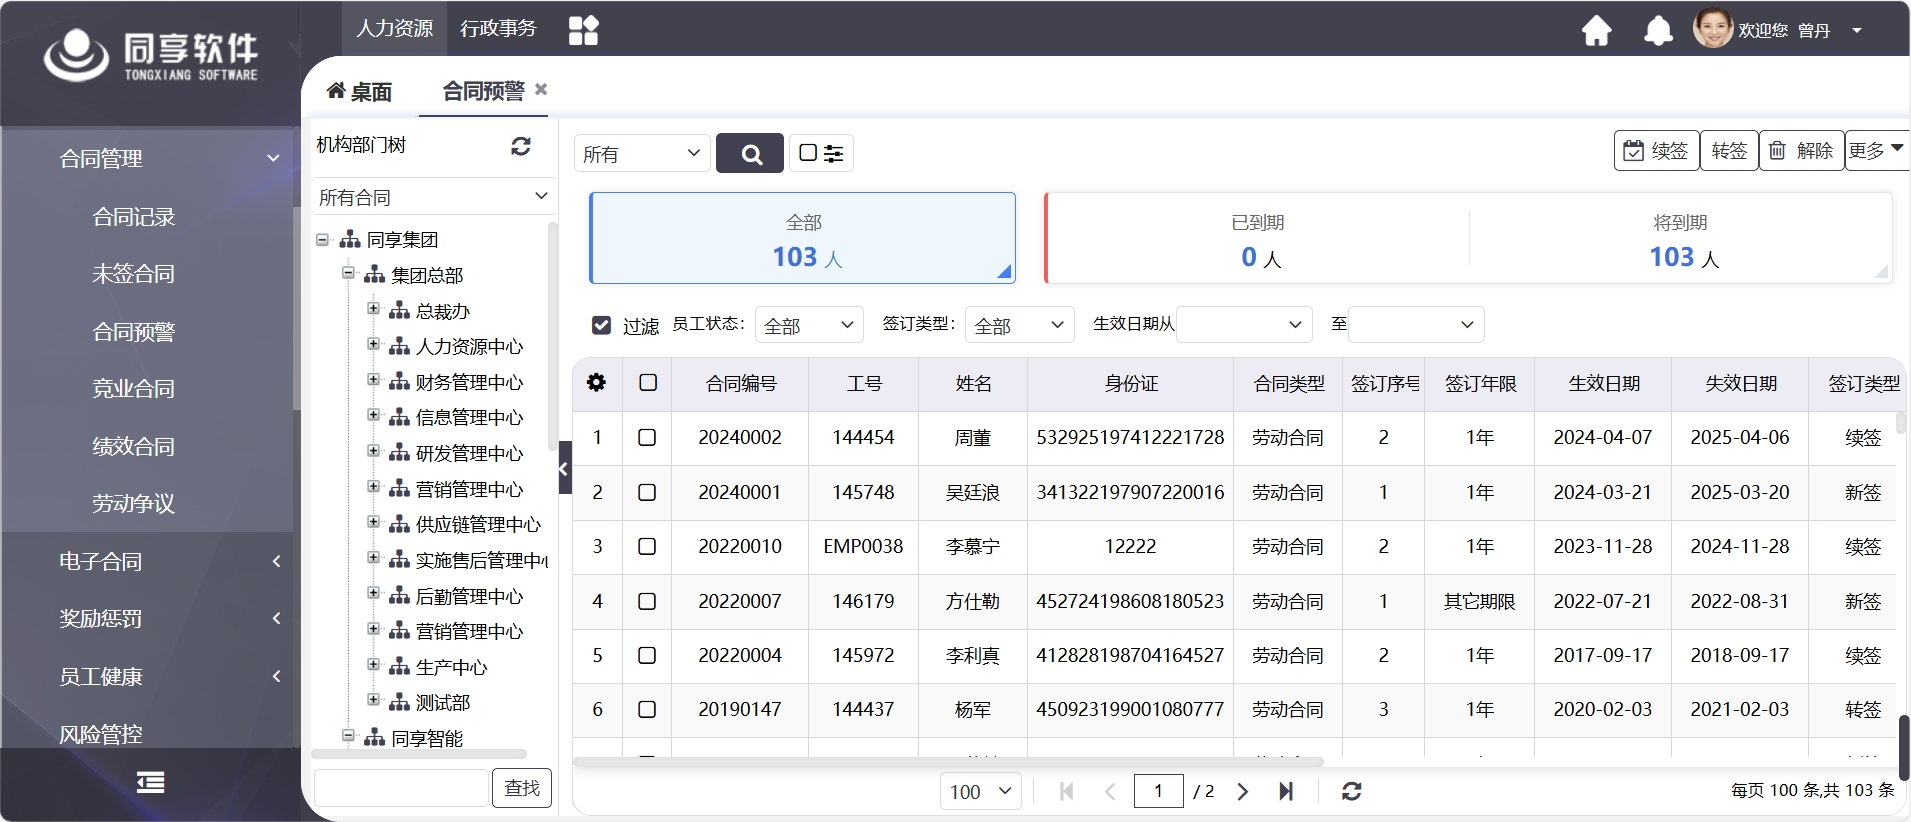Jump to the last page

click(1286, 791)
